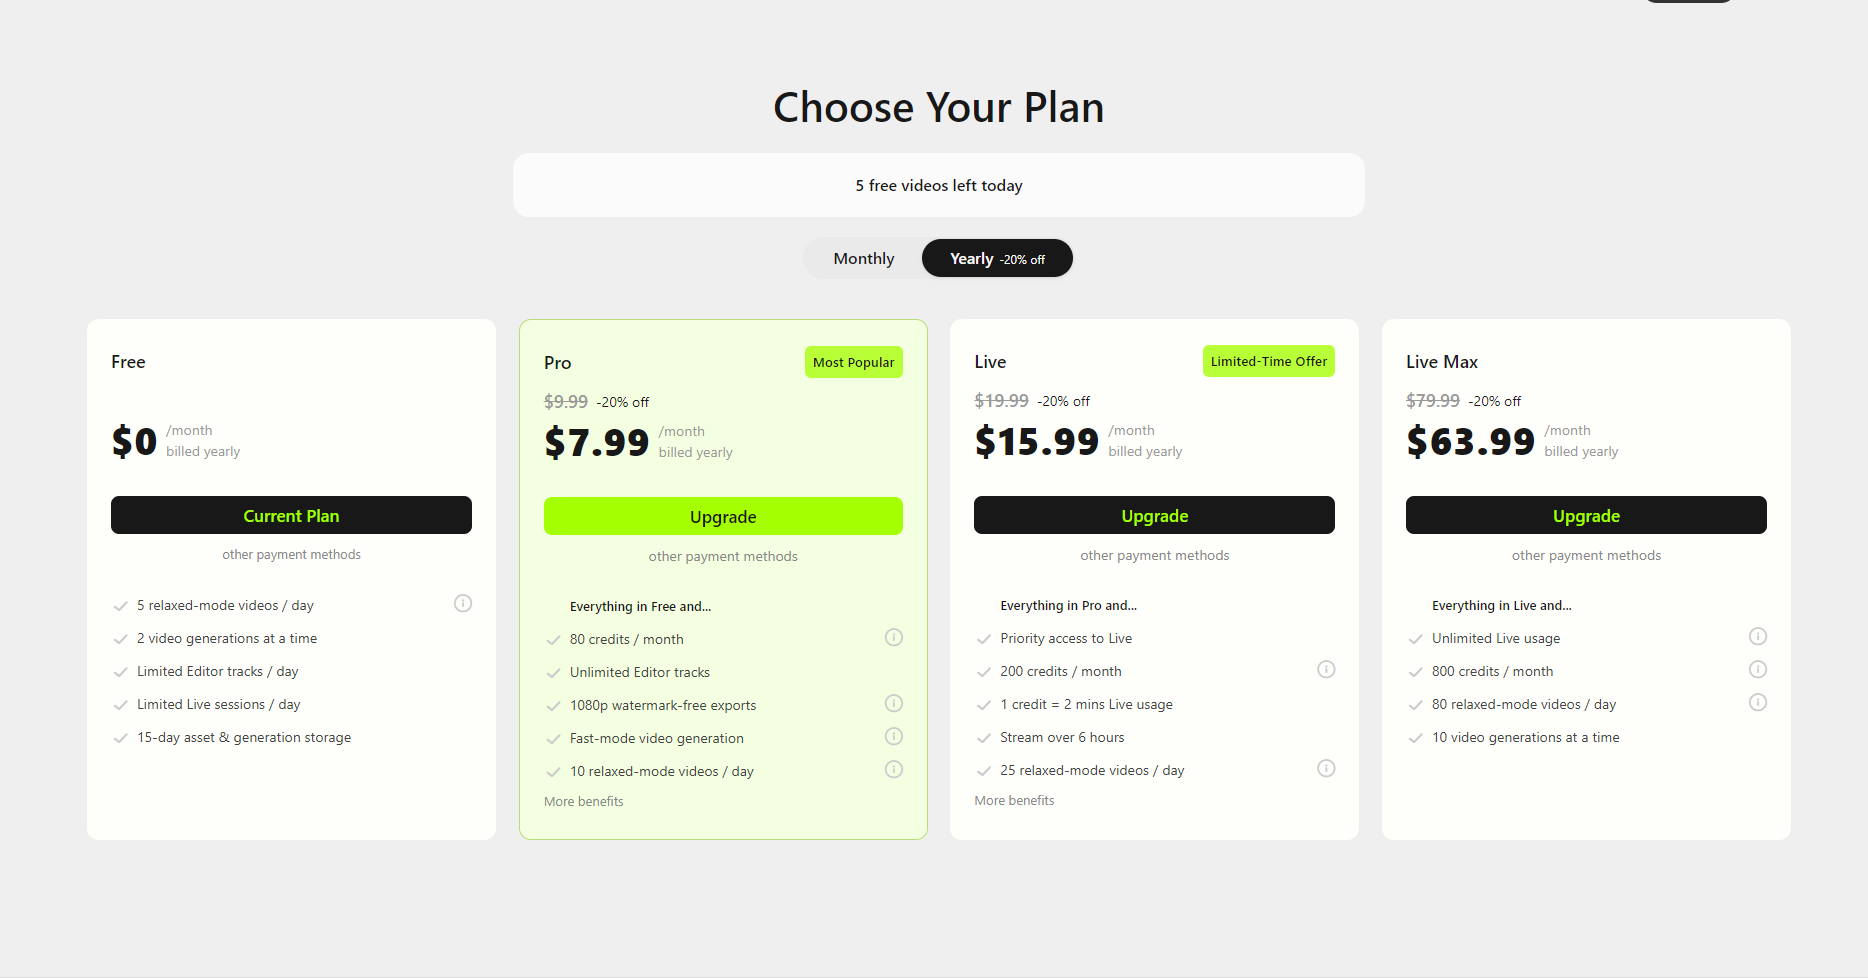The height and width of the screenshot is (978, 1868).
Task: Open other payment methods under Live Max
Action: [1586, 555]
